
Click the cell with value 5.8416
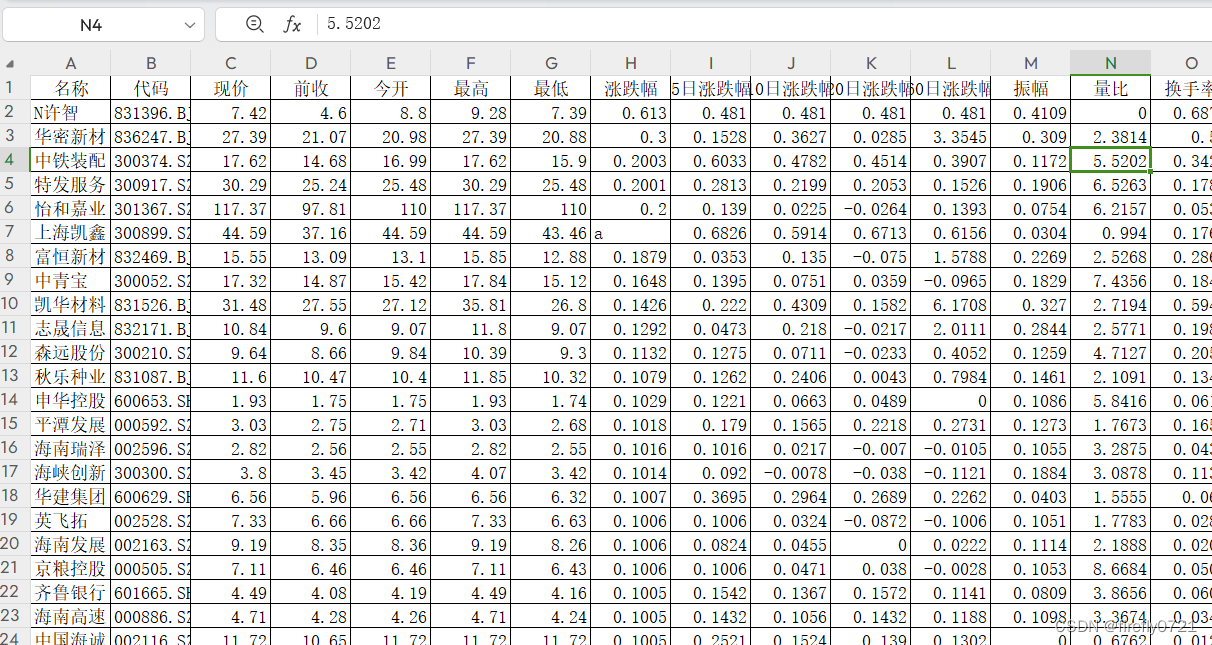pyautogui.click(x=1111, y=400)
